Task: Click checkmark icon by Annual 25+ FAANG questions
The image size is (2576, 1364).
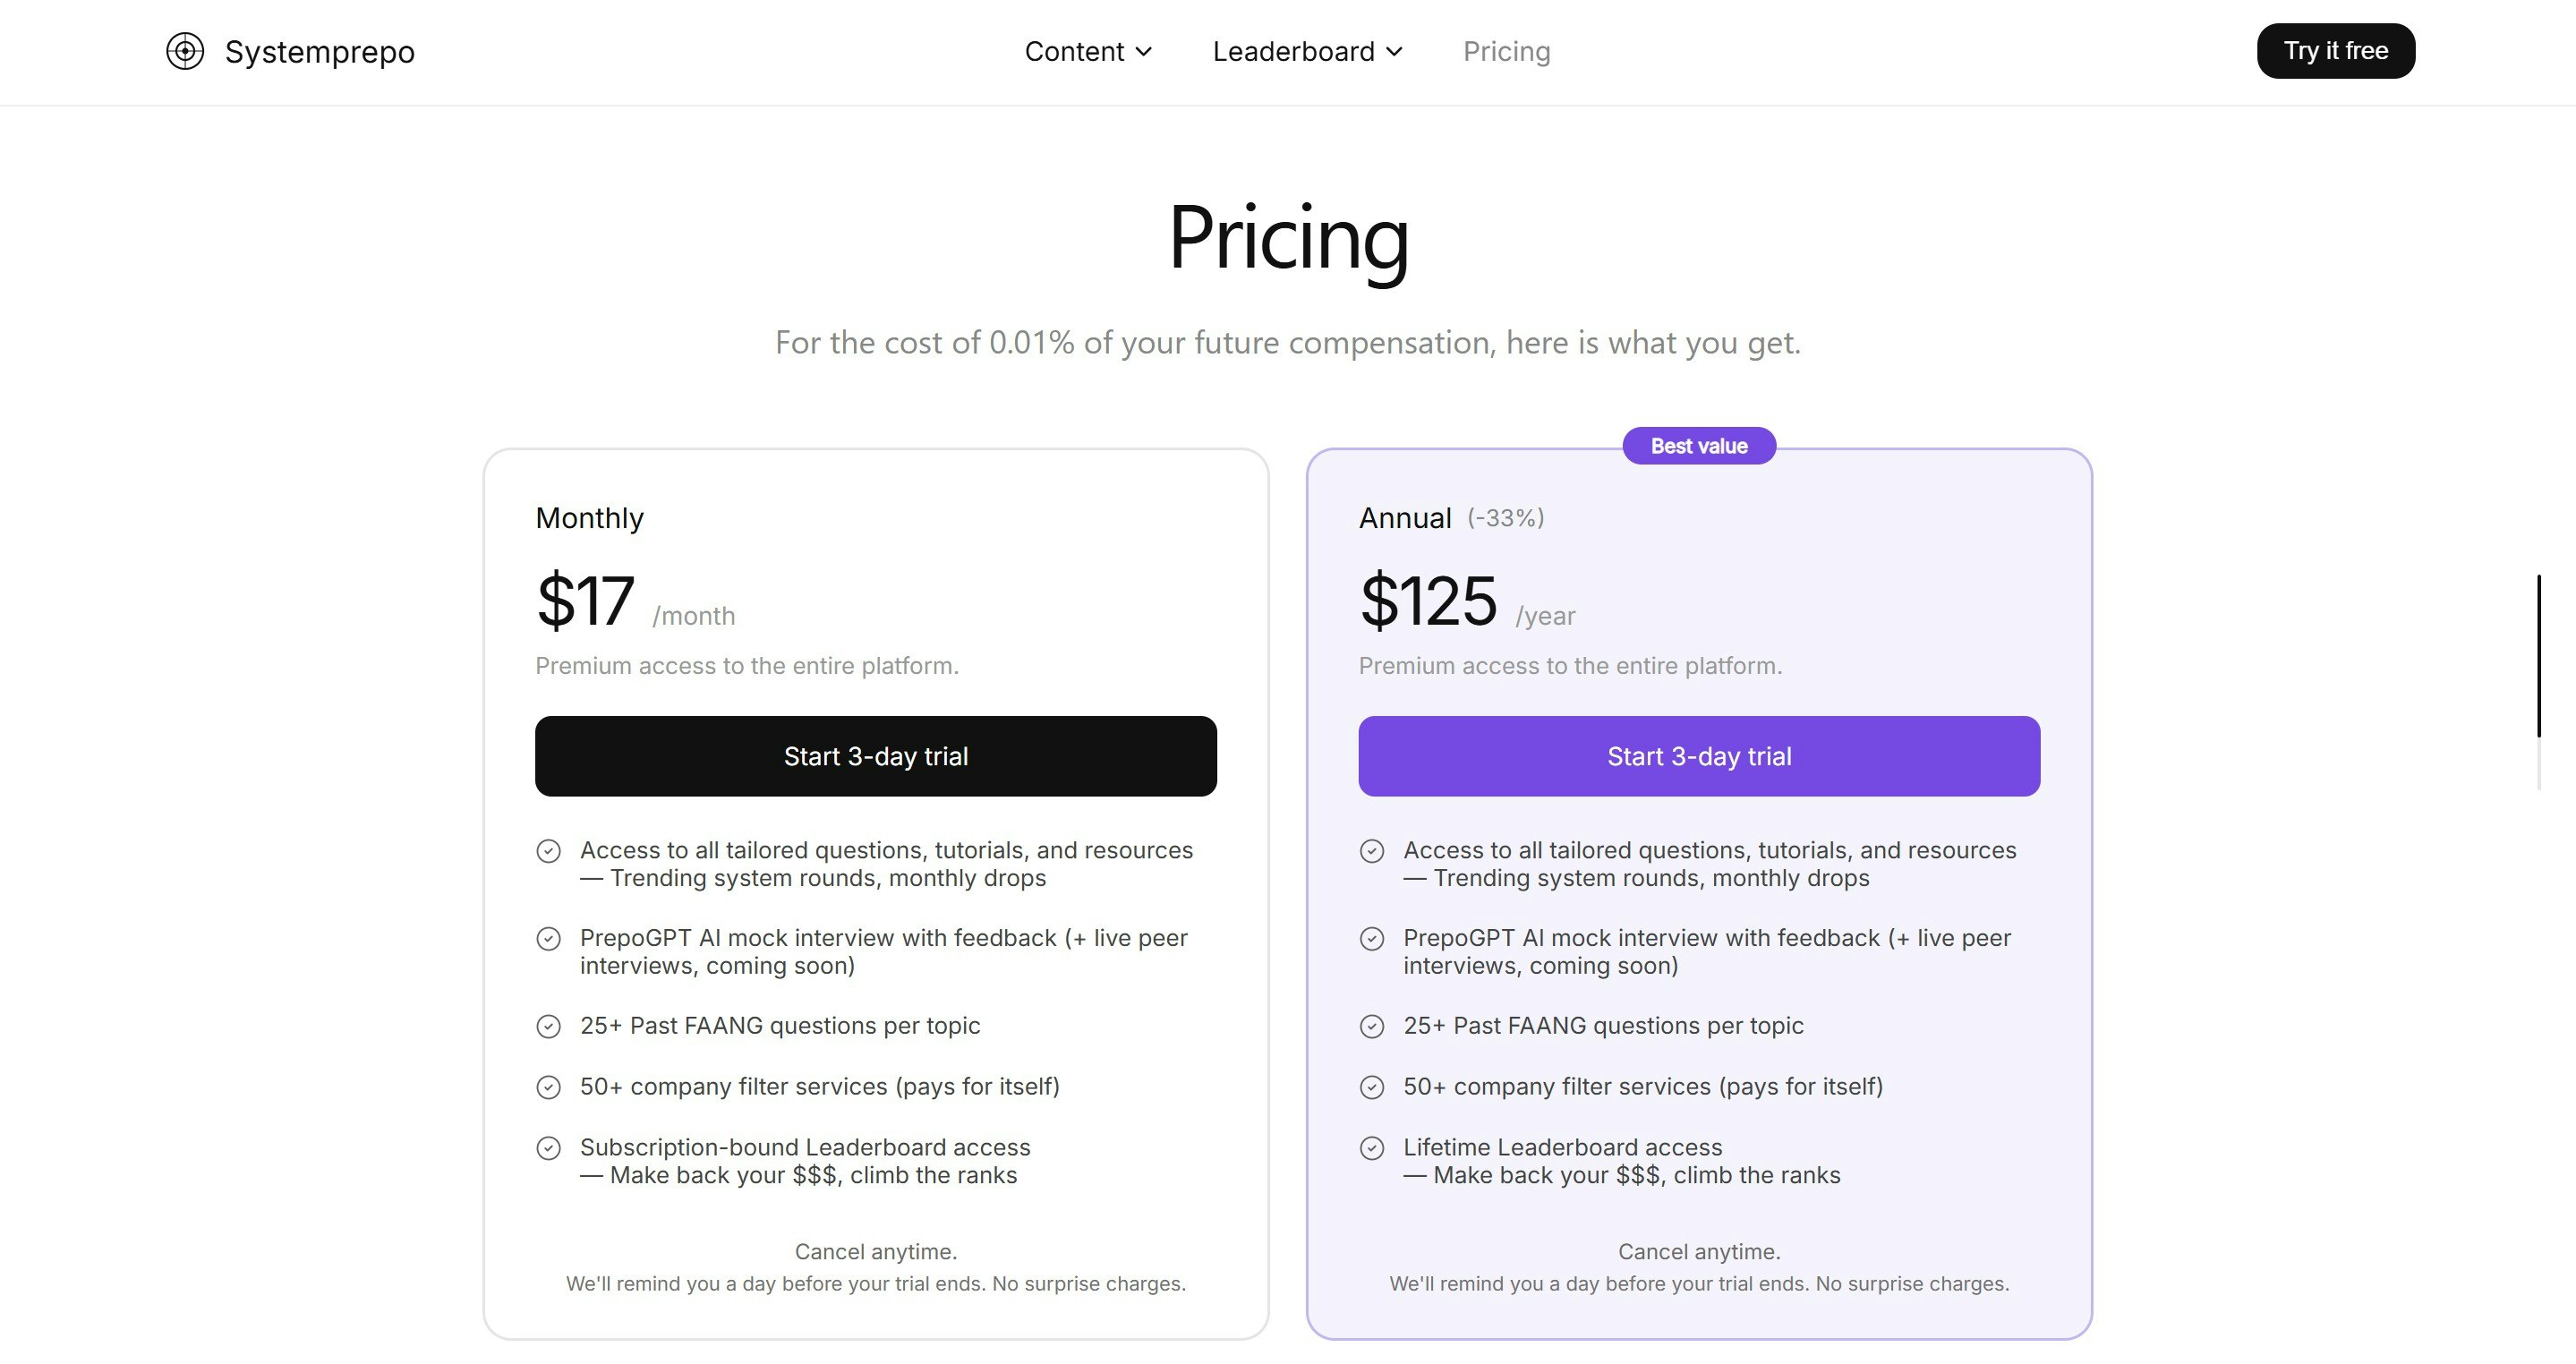Action: [x=1372, y=1027]
